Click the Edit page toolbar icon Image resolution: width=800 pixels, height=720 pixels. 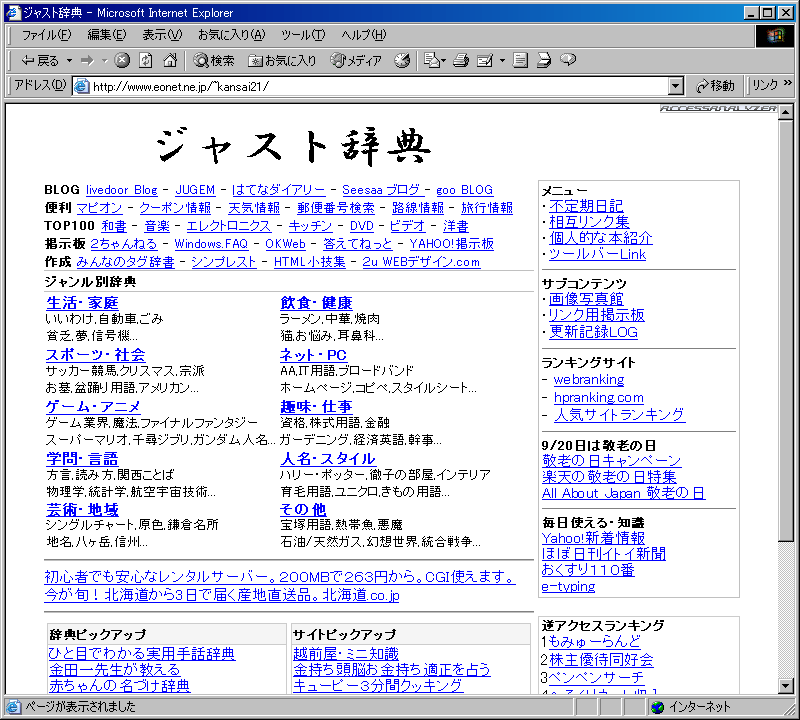[485, 61]
